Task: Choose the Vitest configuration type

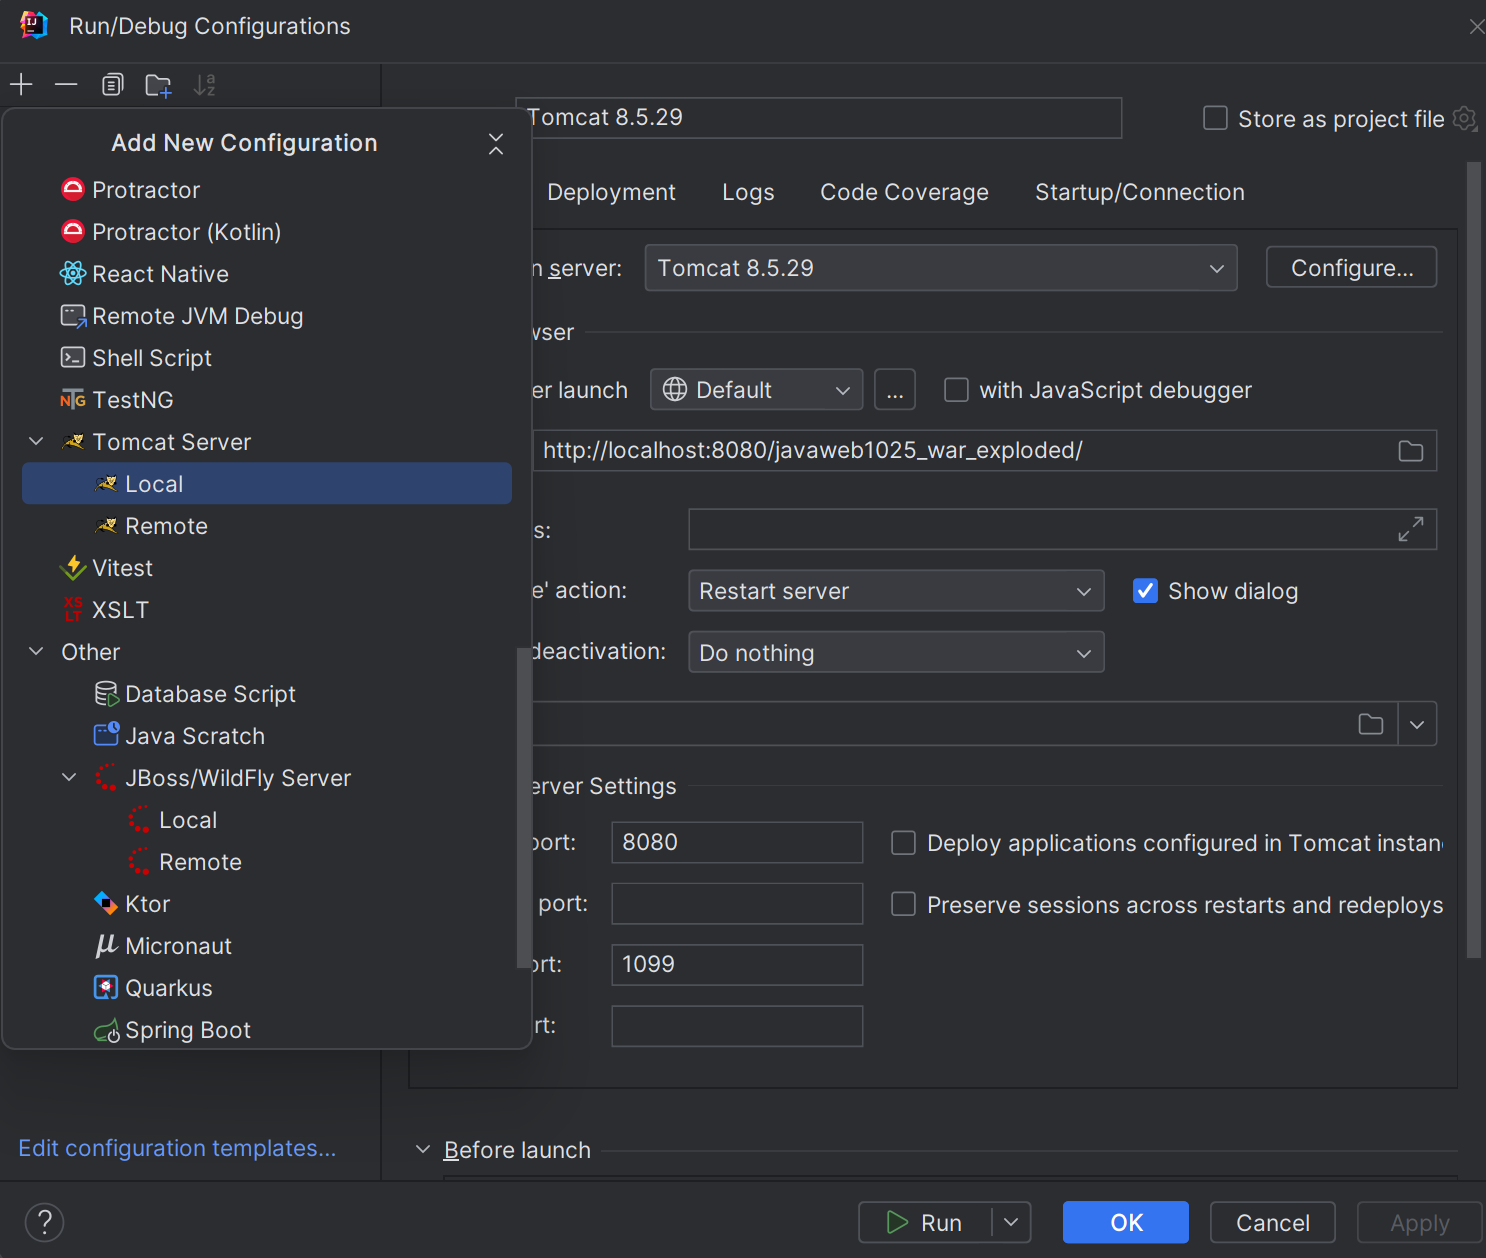Action: [267, 568]
